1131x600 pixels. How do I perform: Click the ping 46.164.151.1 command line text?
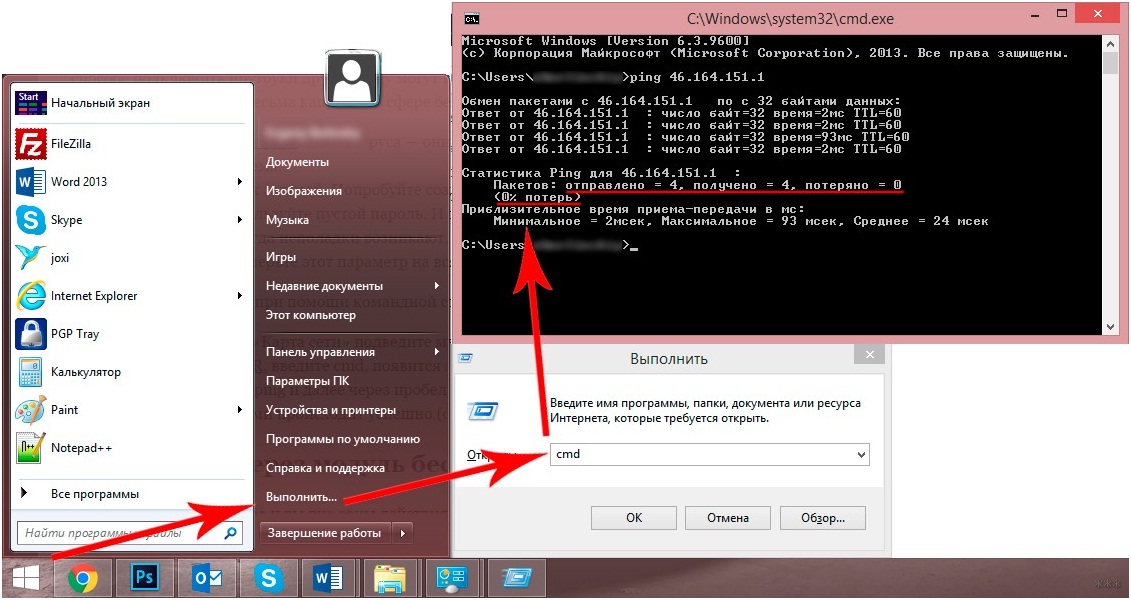[697, 77]
